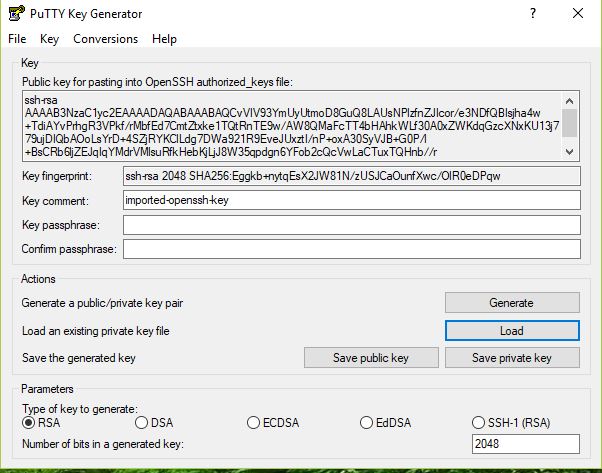Screen dimensions: 602x473
Task: Click the PuTTY Key Generator title bar icon
Action: [17, 13]
